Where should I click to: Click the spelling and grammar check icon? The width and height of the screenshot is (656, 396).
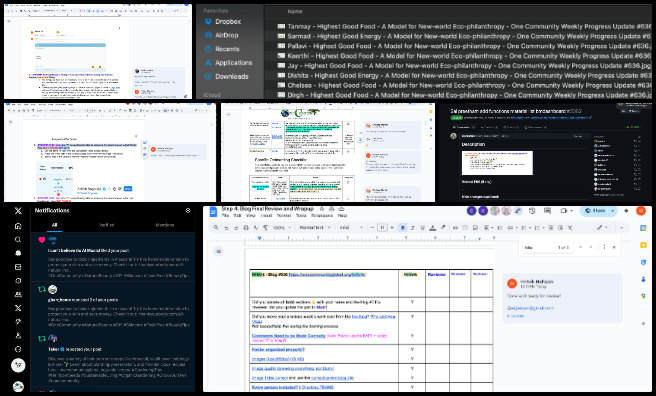pos(256,227)
